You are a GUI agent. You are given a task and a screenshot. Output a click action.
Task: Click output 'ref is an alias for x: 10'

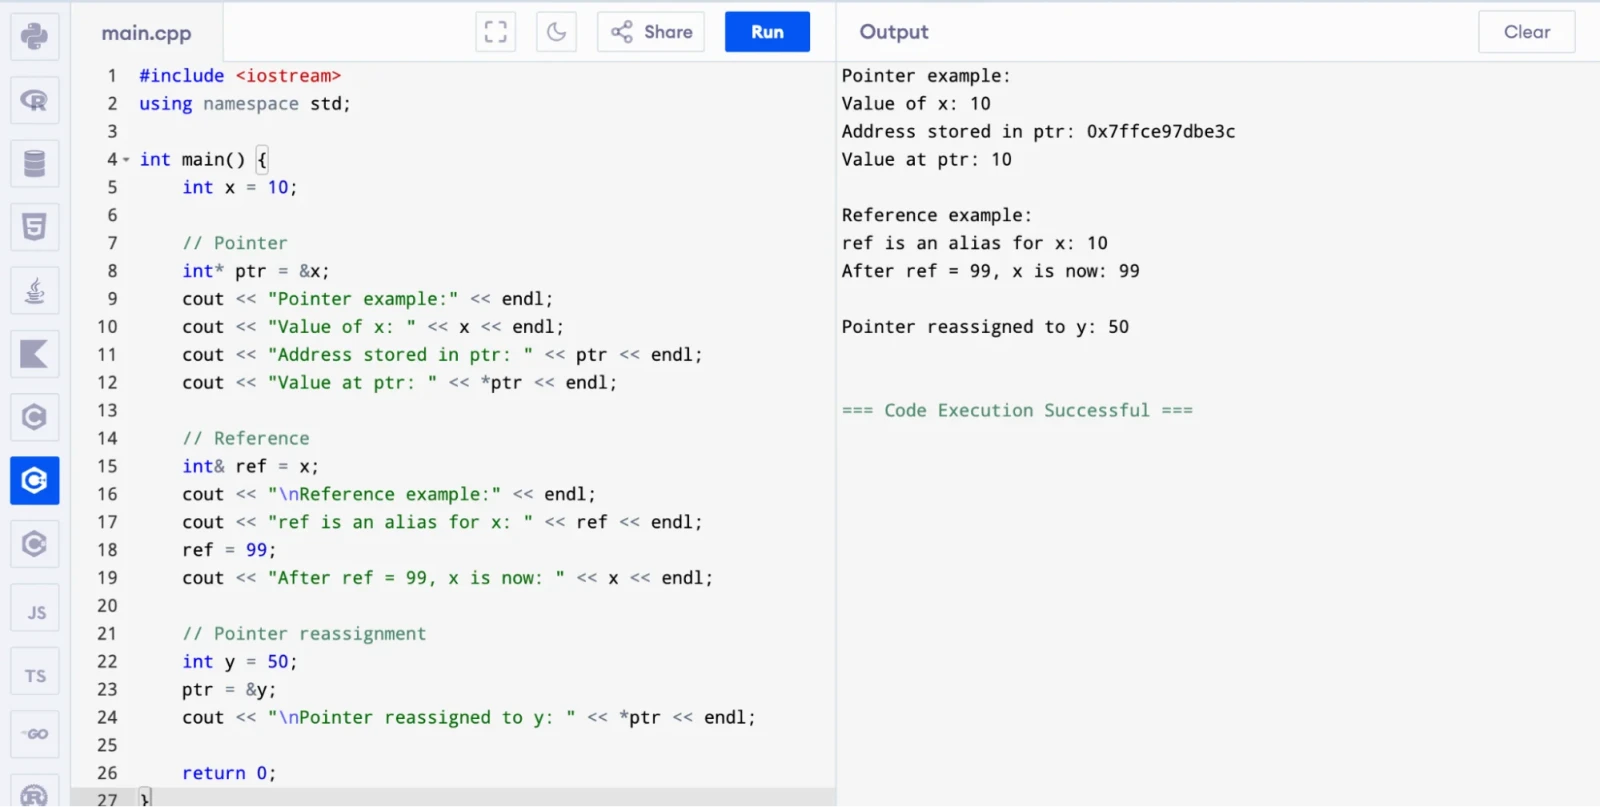[975, 243]
